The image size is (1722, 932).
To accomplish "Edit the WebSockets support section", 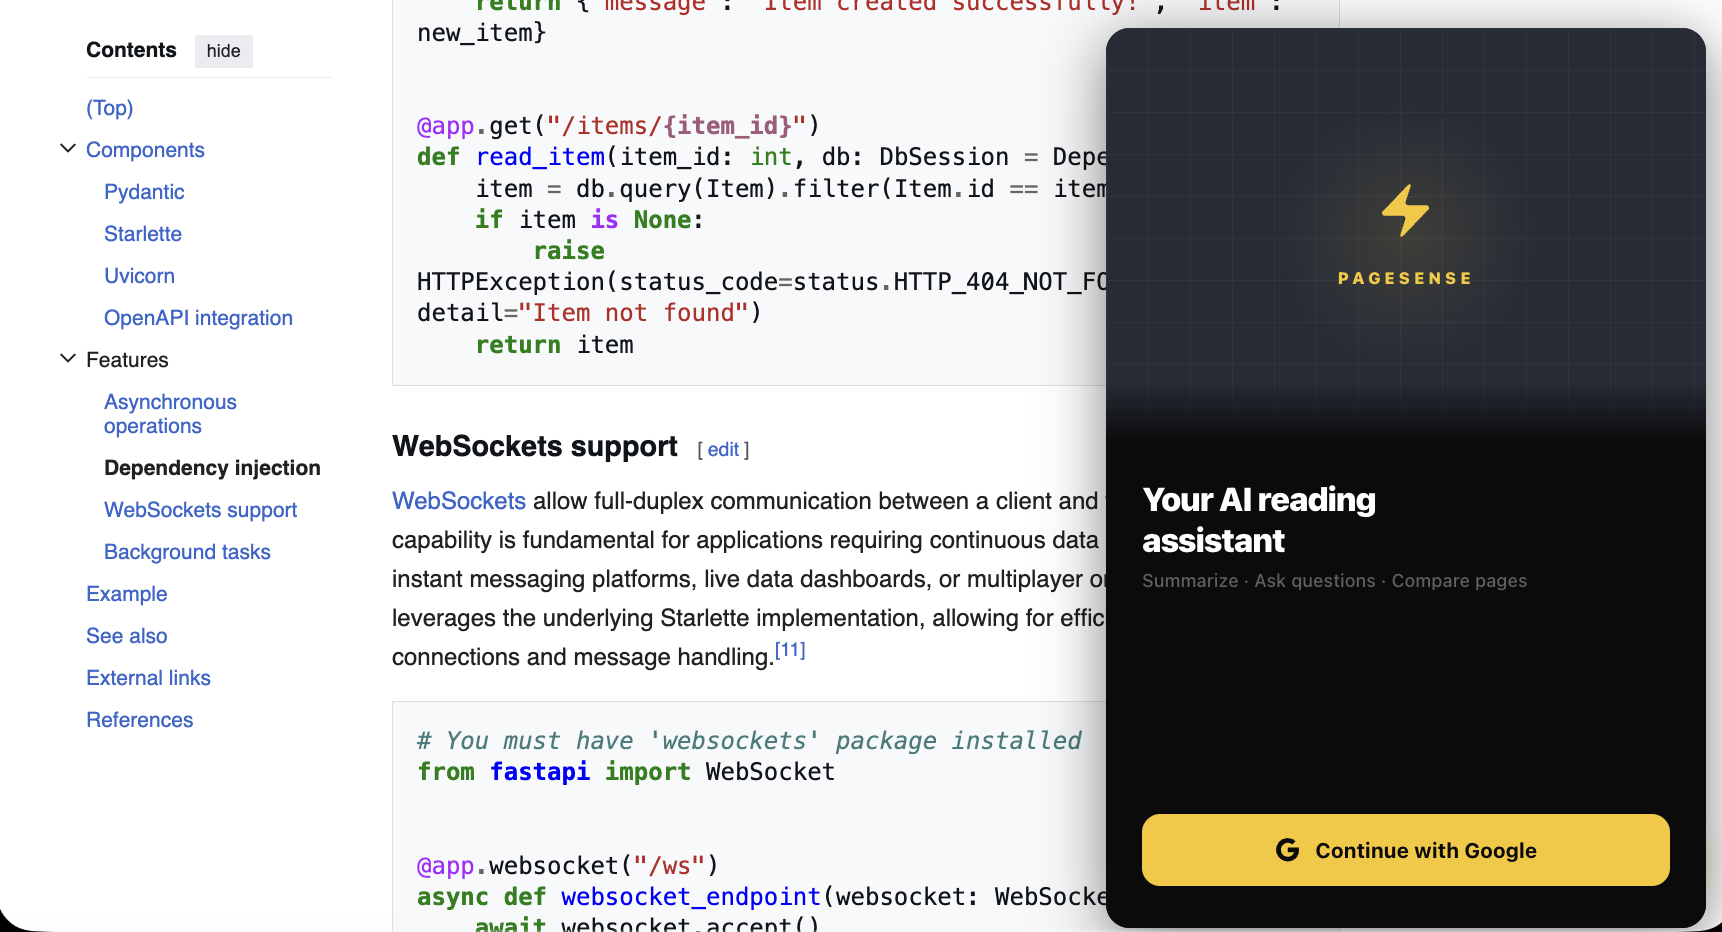I will [x=723, y=450].
